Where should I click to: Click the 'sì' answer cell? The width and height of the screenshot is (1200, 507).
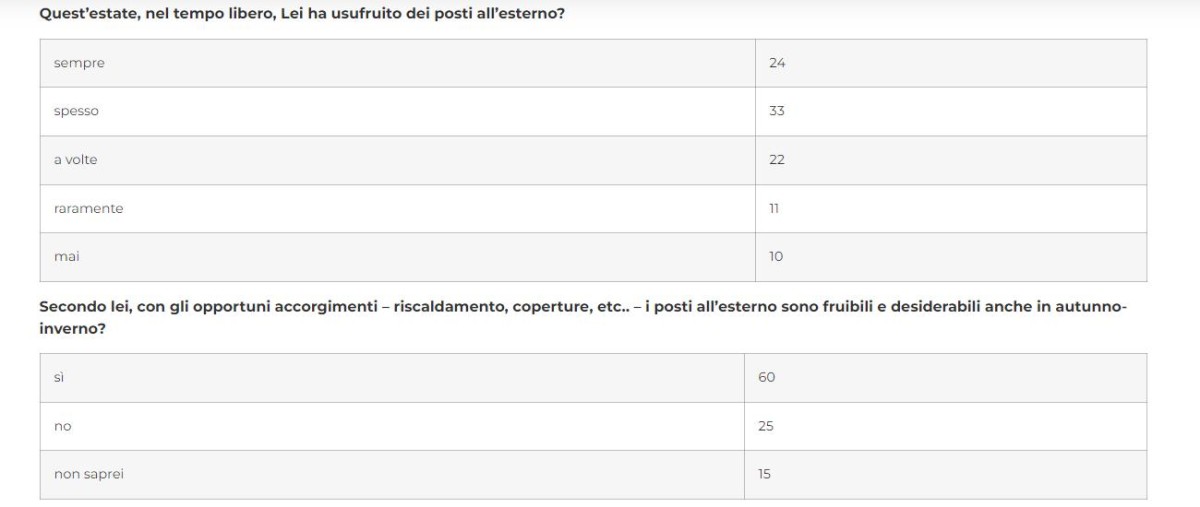(58, 377)
